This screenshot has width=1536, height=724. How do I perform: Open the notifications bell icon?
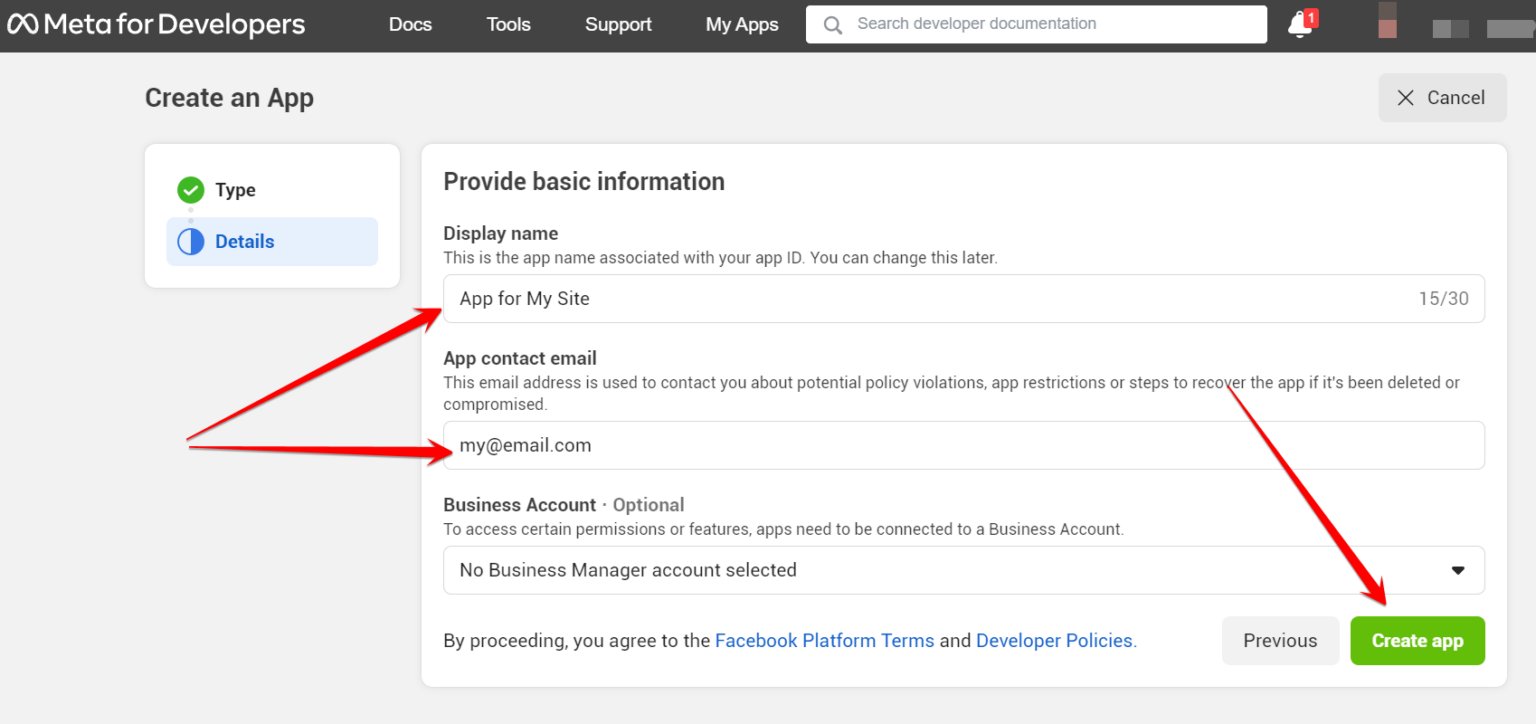(1300, 24)
